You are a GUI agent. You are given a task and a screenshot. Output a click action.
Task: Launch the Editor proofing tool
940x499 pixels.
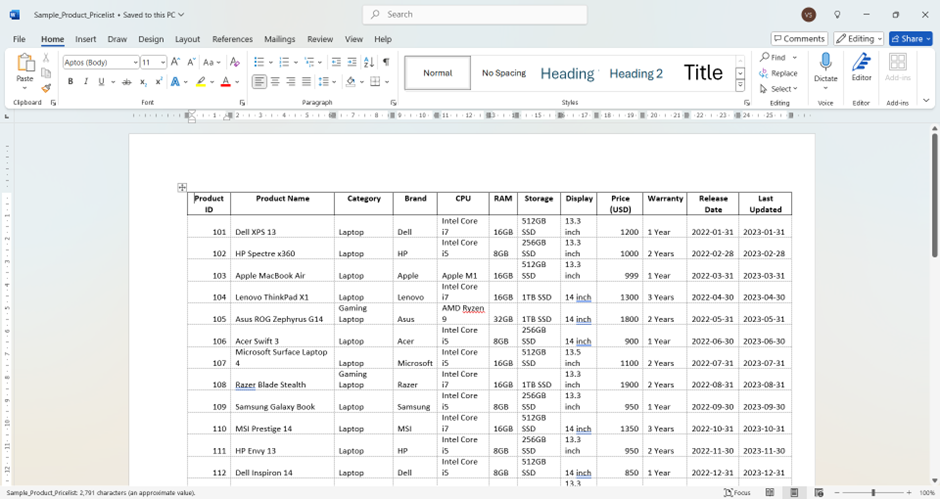[x=861, y=68]
